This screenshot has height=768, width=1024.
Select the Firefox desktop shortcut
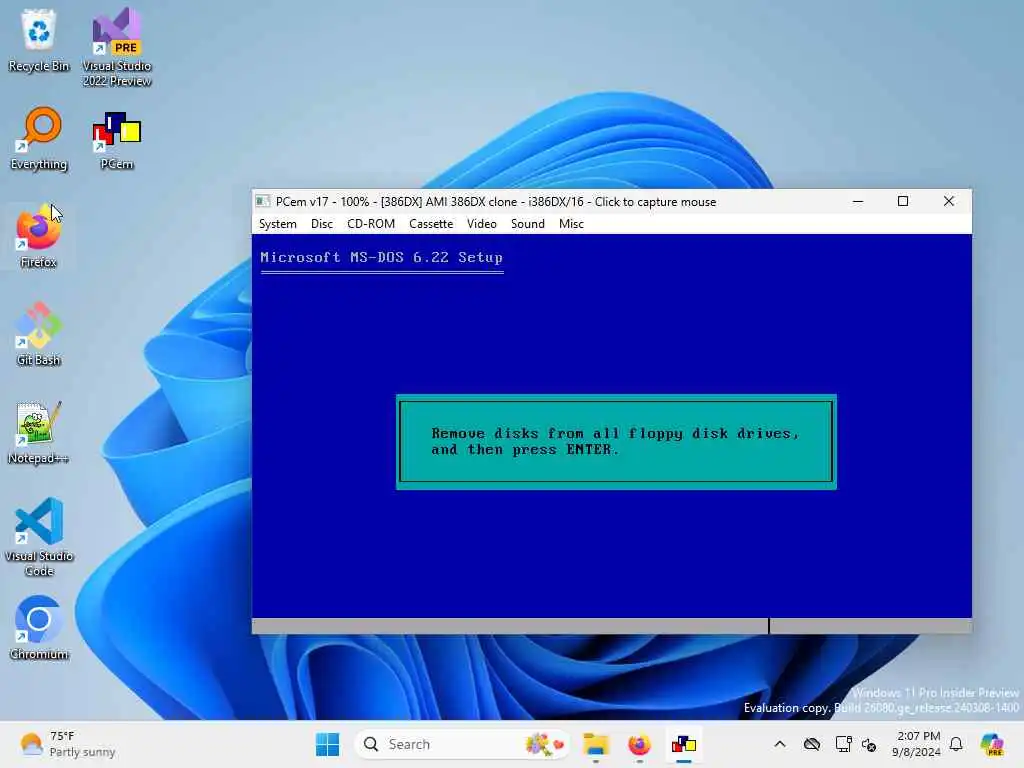(x=39, y=237)
